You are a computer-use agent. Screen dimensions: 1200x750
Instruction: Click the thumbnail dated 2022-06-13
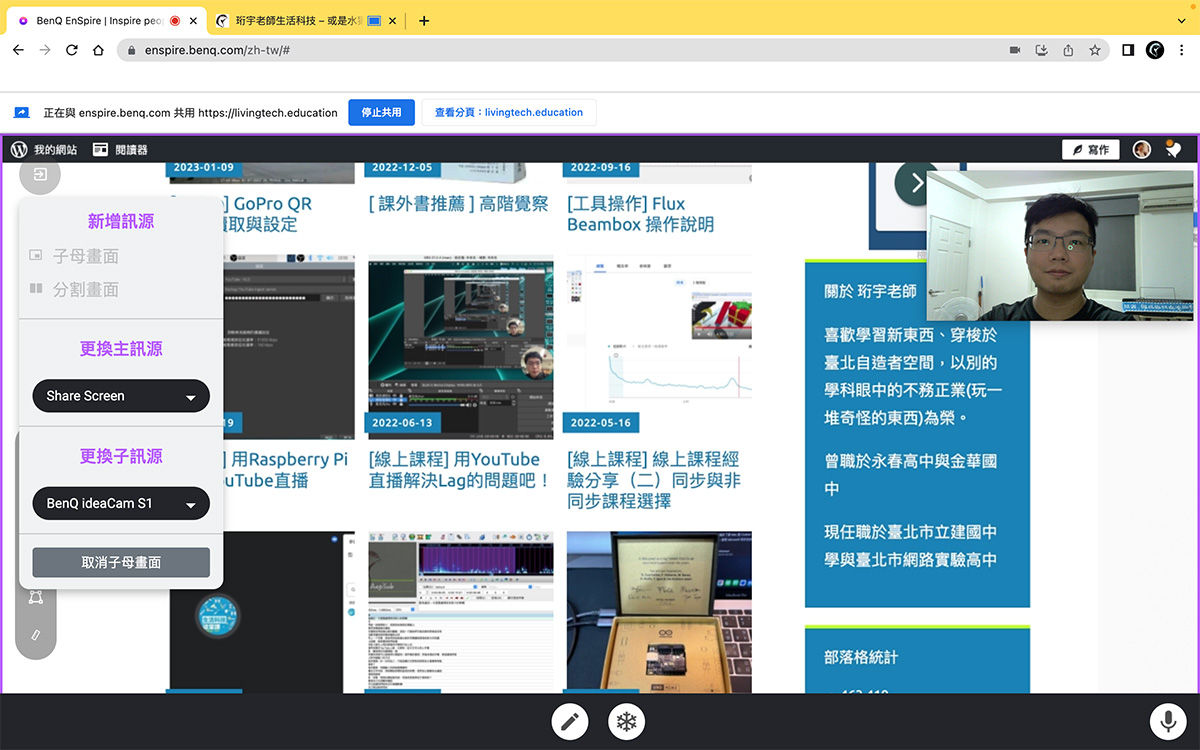coord(460,347)
